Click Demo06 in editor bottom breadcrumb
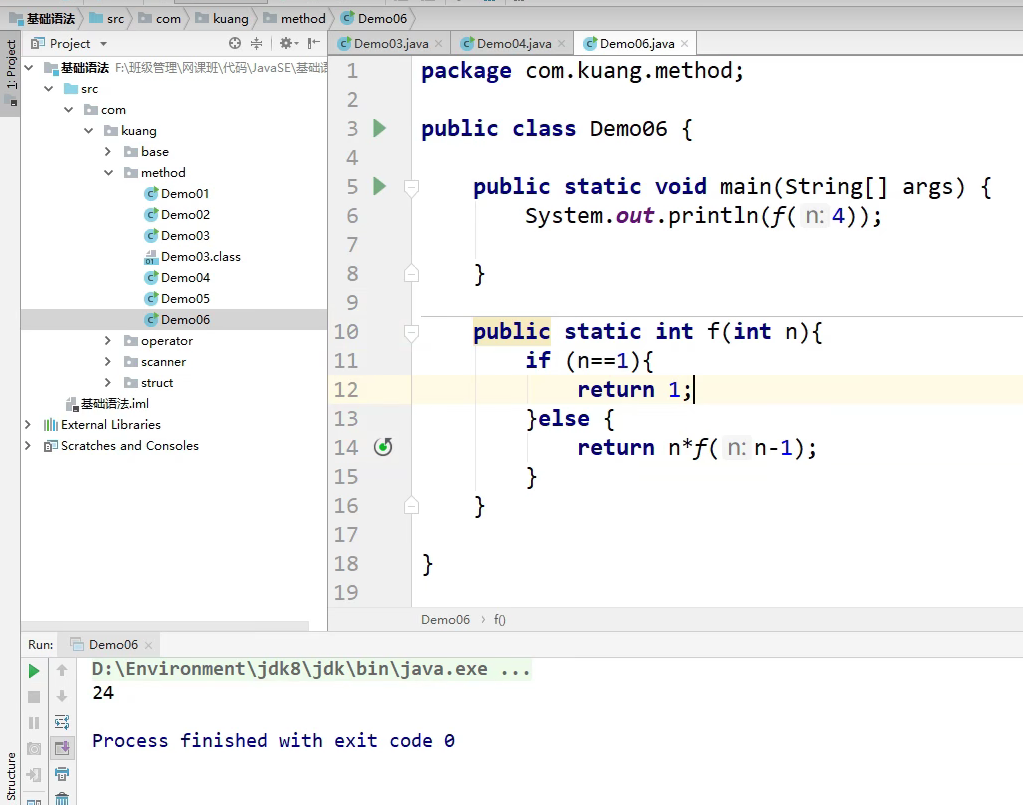 coord(445,619)
